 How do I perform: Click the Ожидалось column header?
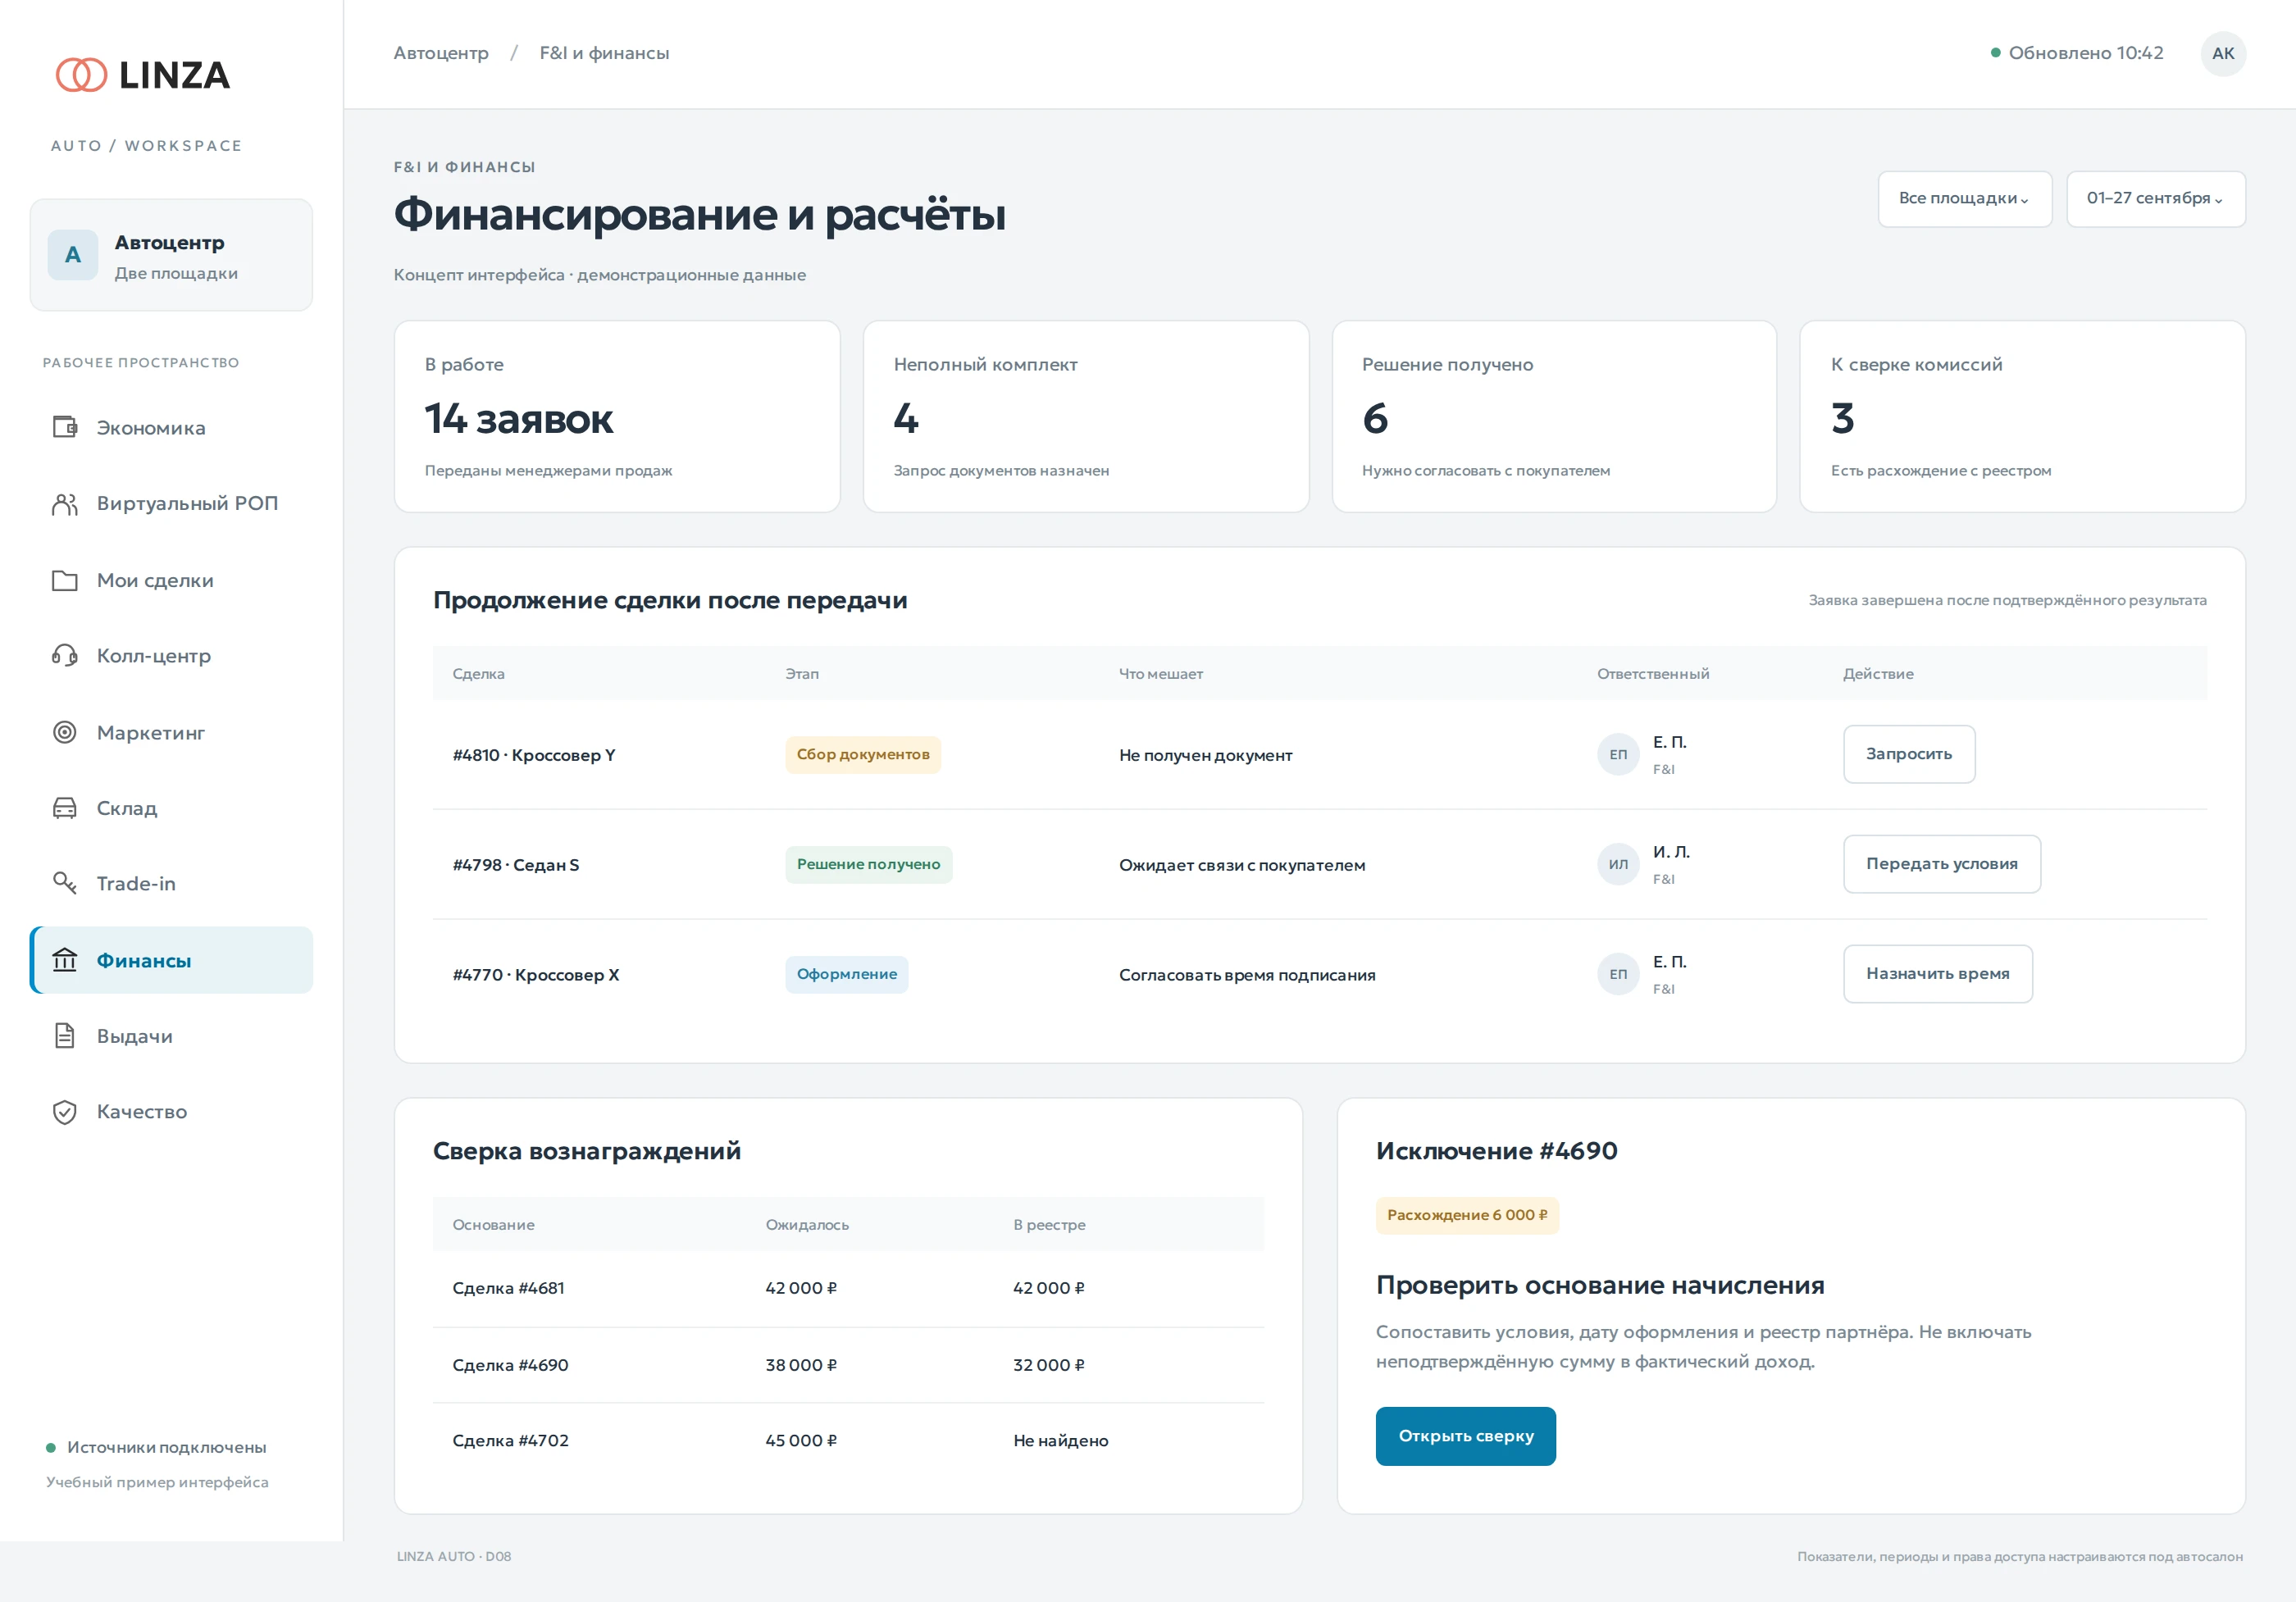[x=807, y=1225]
